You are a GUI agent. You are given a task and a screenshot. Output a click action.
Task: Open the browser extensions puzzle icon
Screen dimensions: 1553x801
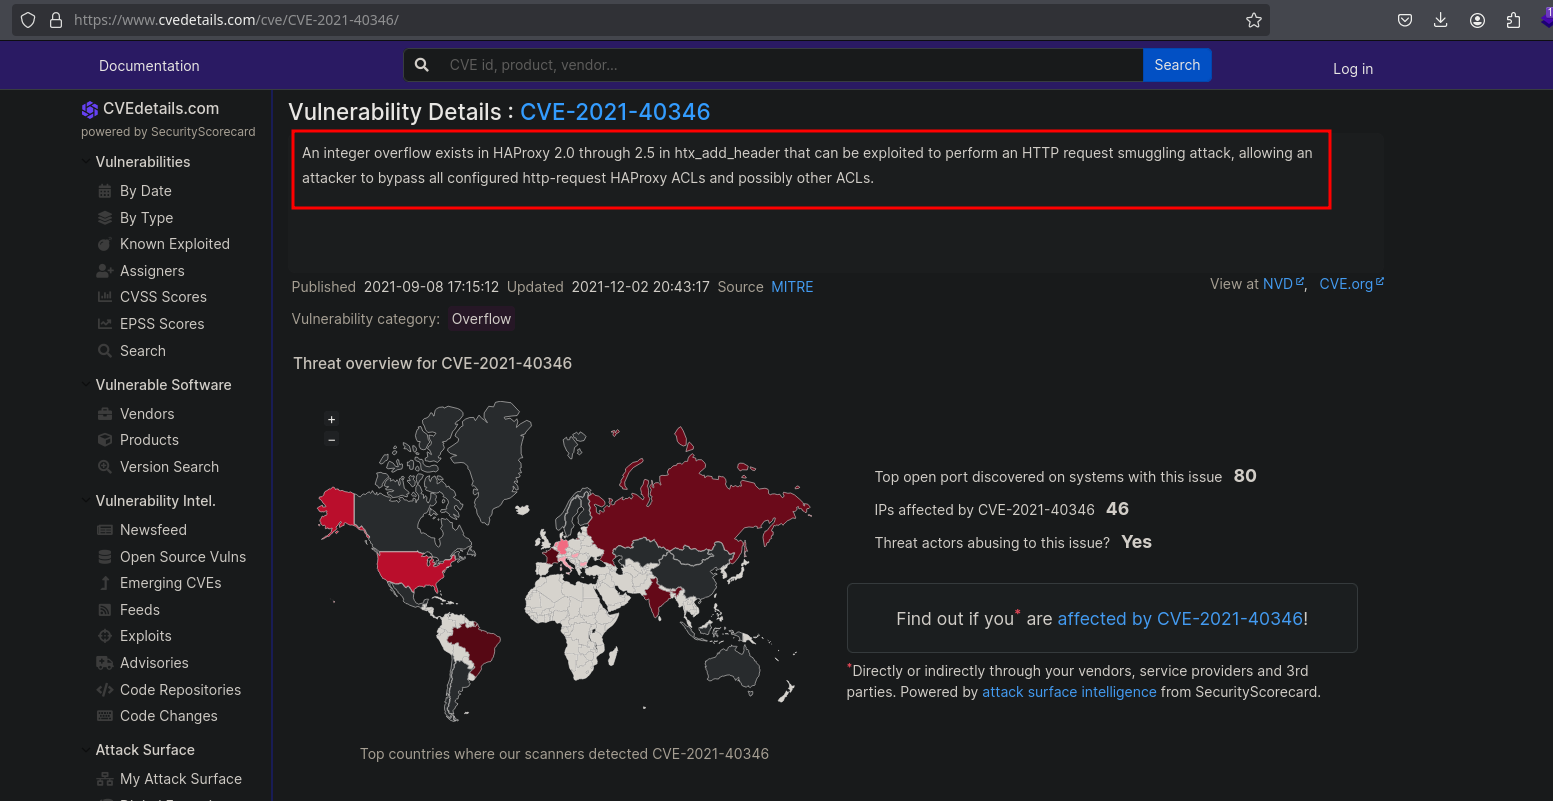(x=1513, y=20)
